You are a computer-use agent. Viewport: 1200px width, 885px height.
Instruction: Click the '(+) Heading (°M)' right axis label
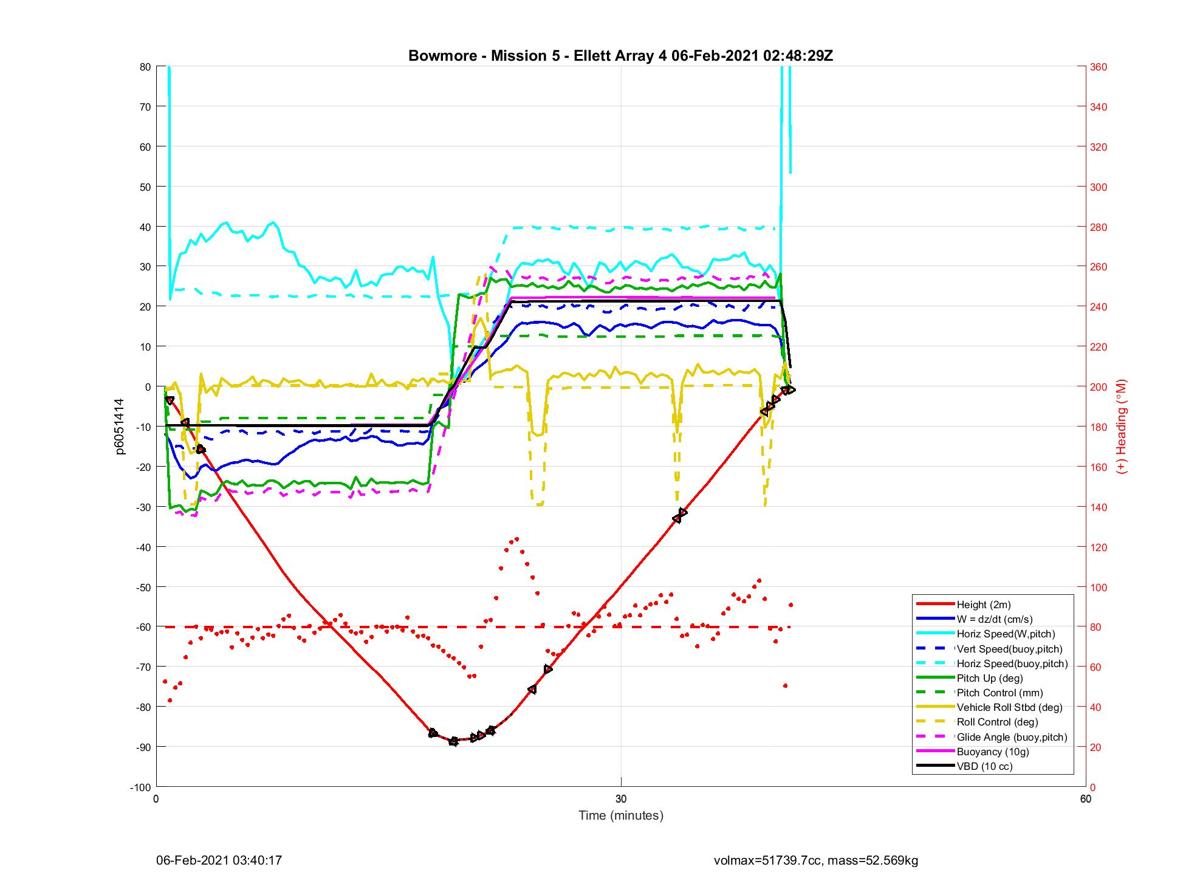(x=1121, y=427)
